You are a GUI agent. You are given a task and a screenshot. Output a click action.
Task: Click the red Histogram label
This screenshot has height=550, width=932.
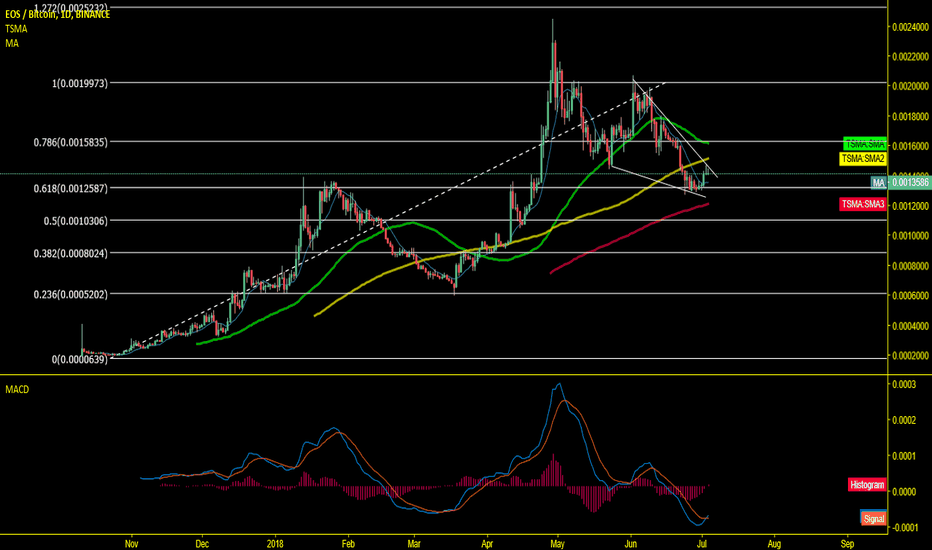point(867,485)
